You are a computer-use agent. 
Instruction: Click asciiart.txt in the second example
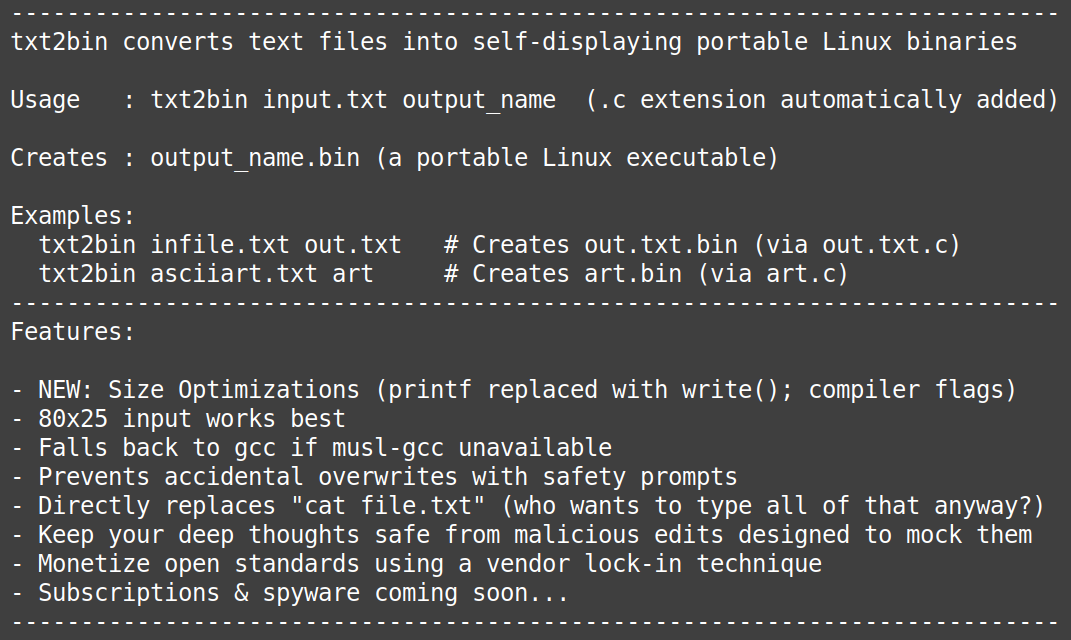click(x=234, y=274)
